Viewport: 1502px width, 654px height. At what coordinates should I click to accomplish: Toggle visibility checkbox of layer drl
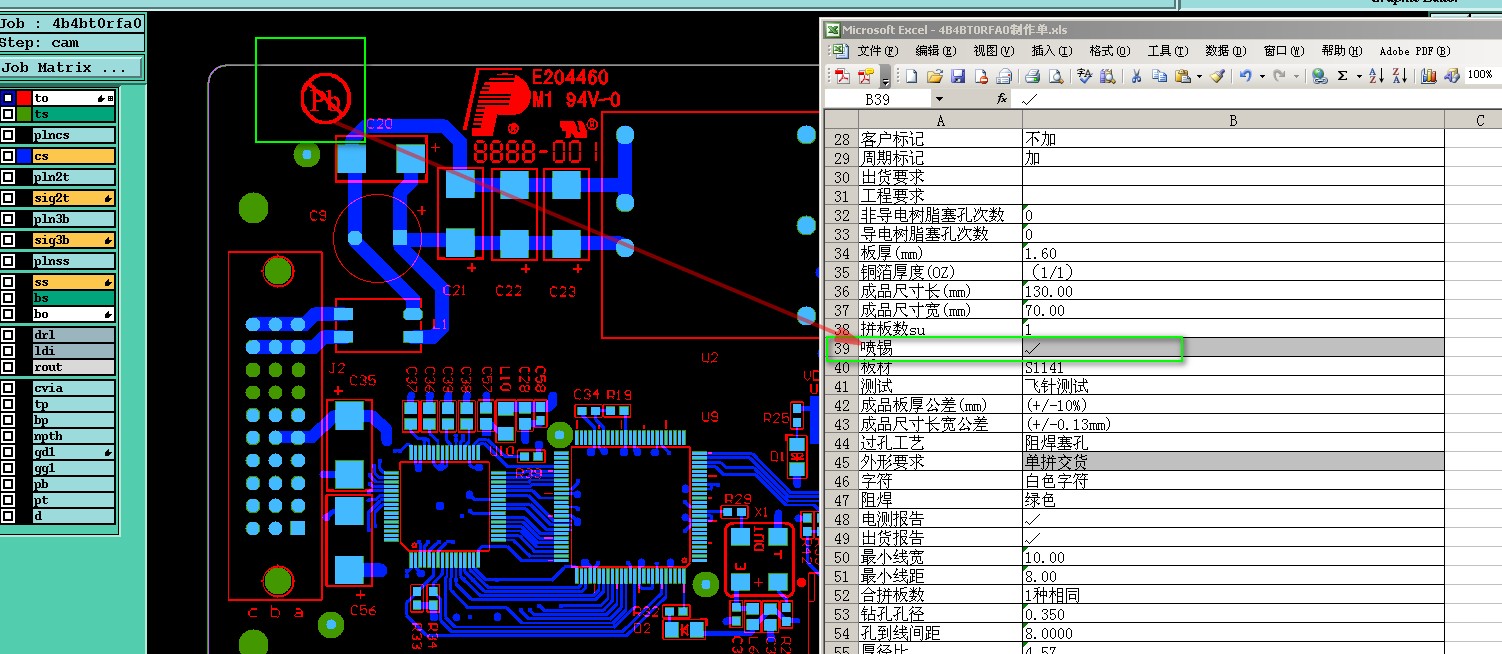[8, 335]
